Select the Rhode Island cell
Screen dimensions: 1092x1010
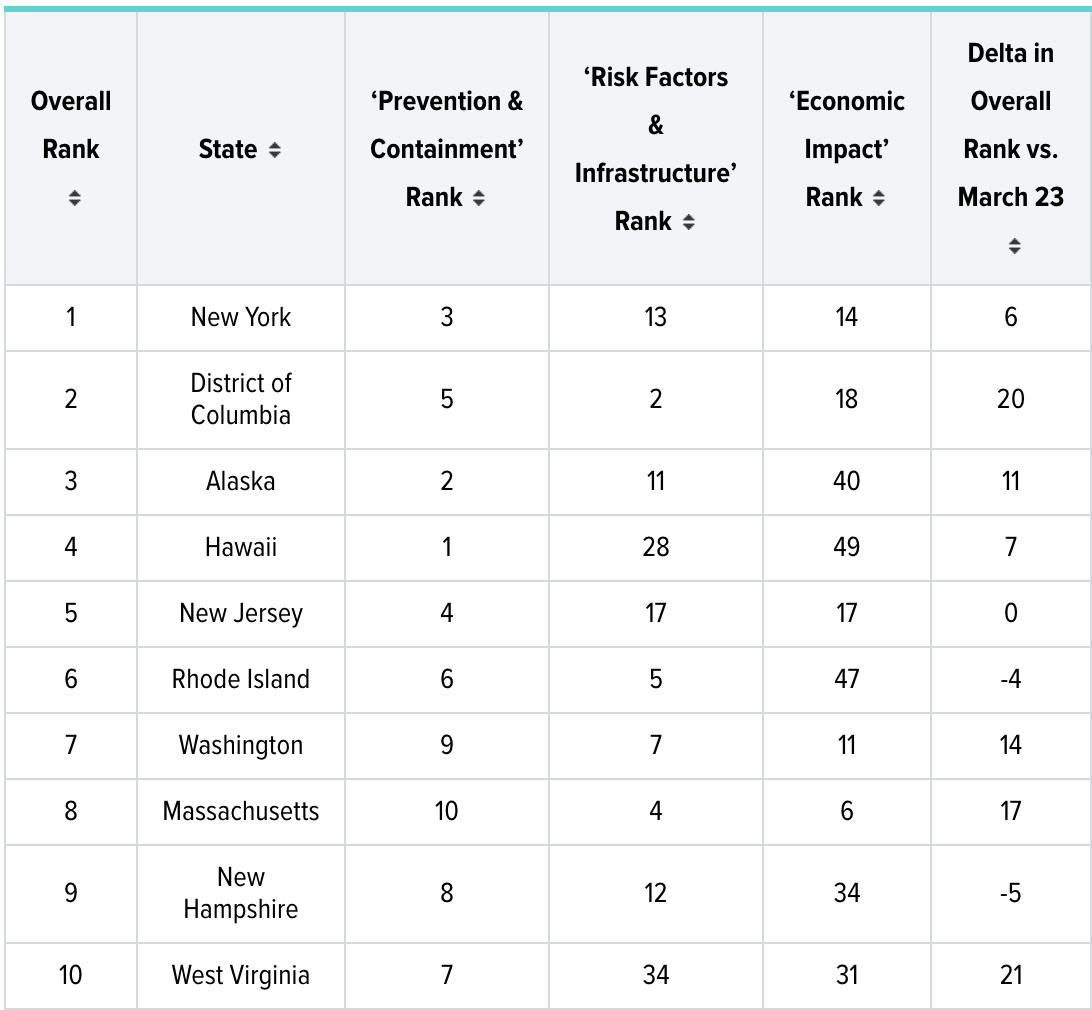(x=241, y=679)
